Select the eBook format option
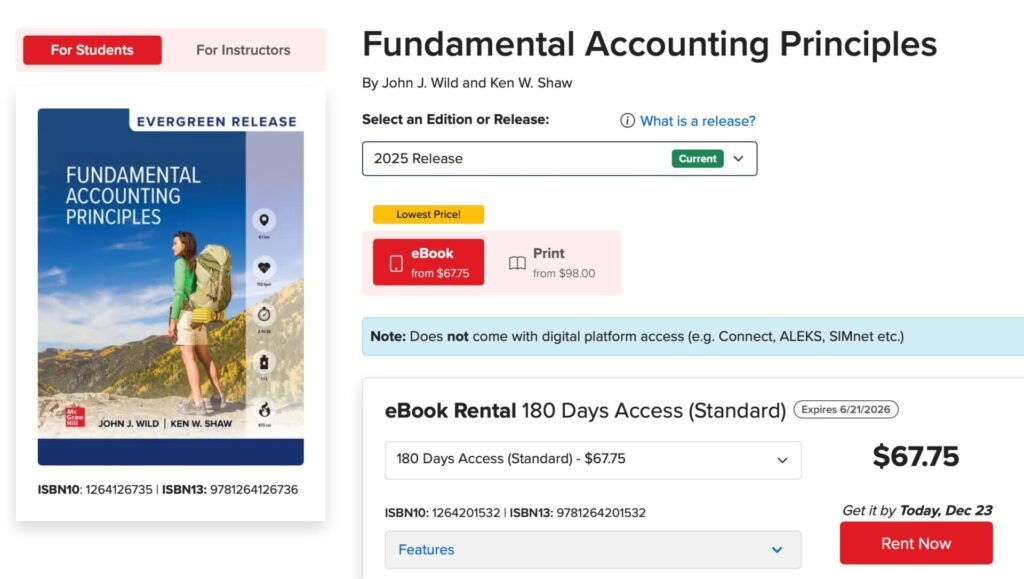The height and width of the screenshot is (579, 1024). (x=429, y=262)
